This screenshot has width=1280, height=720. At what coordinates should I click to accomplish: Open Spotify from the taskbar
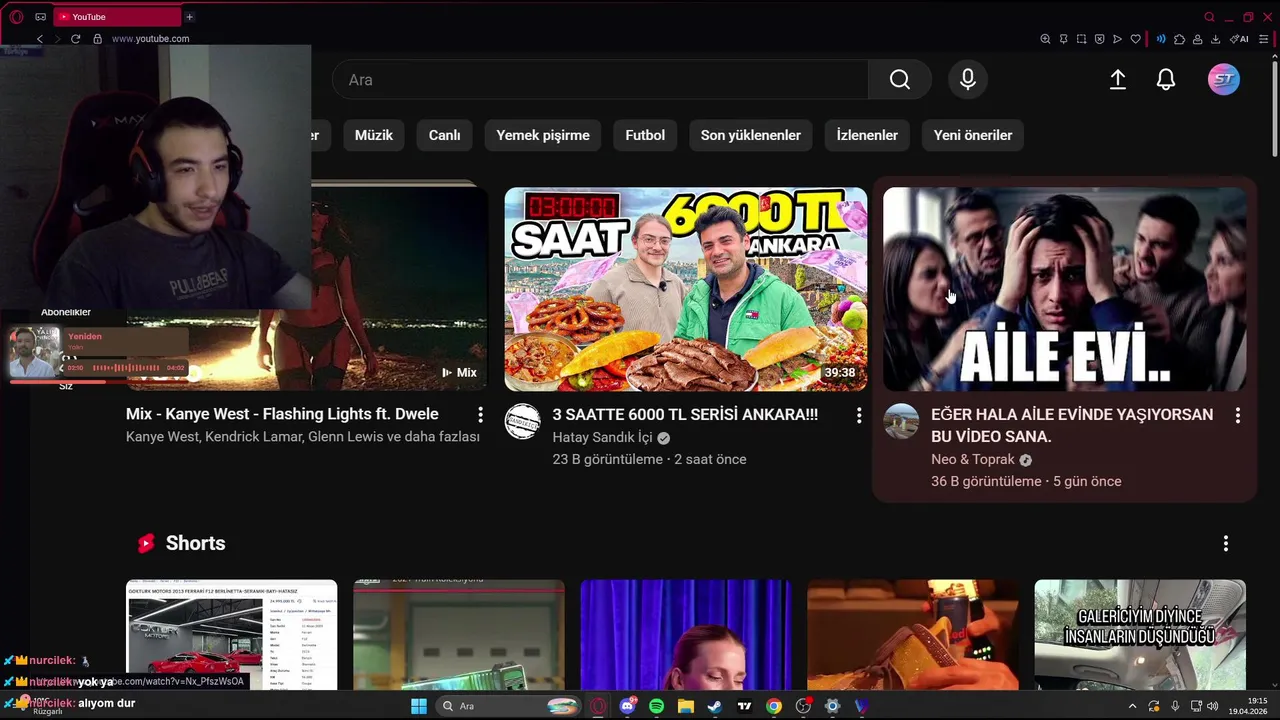(x=656, y=706)
